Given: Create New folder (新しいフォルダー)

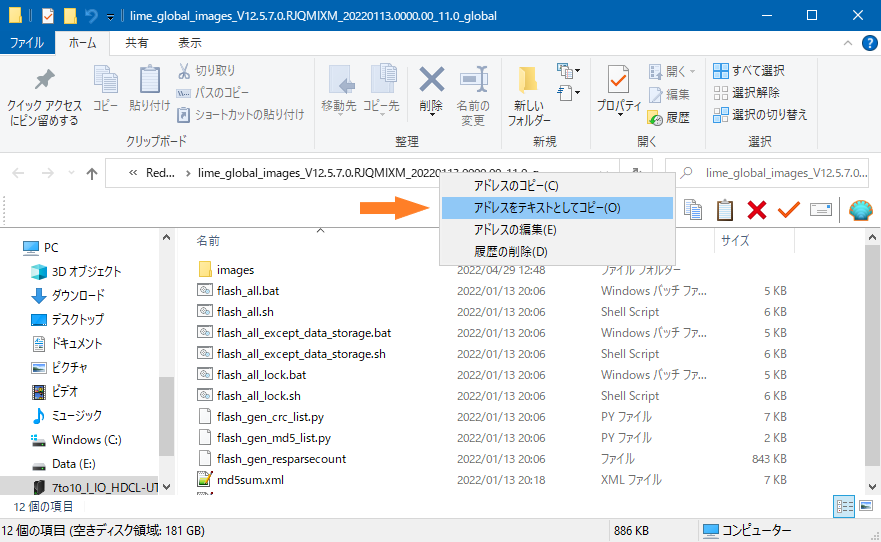Looking at the screenshot, I should coord(529,95).
